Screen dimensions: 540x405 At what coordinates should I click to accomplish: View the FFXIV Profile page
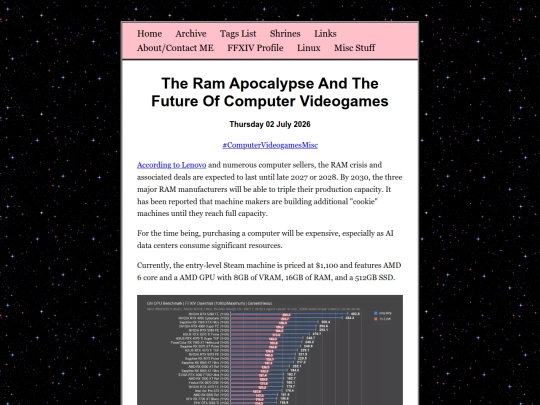pyautogui.click(x=255, y=48)
